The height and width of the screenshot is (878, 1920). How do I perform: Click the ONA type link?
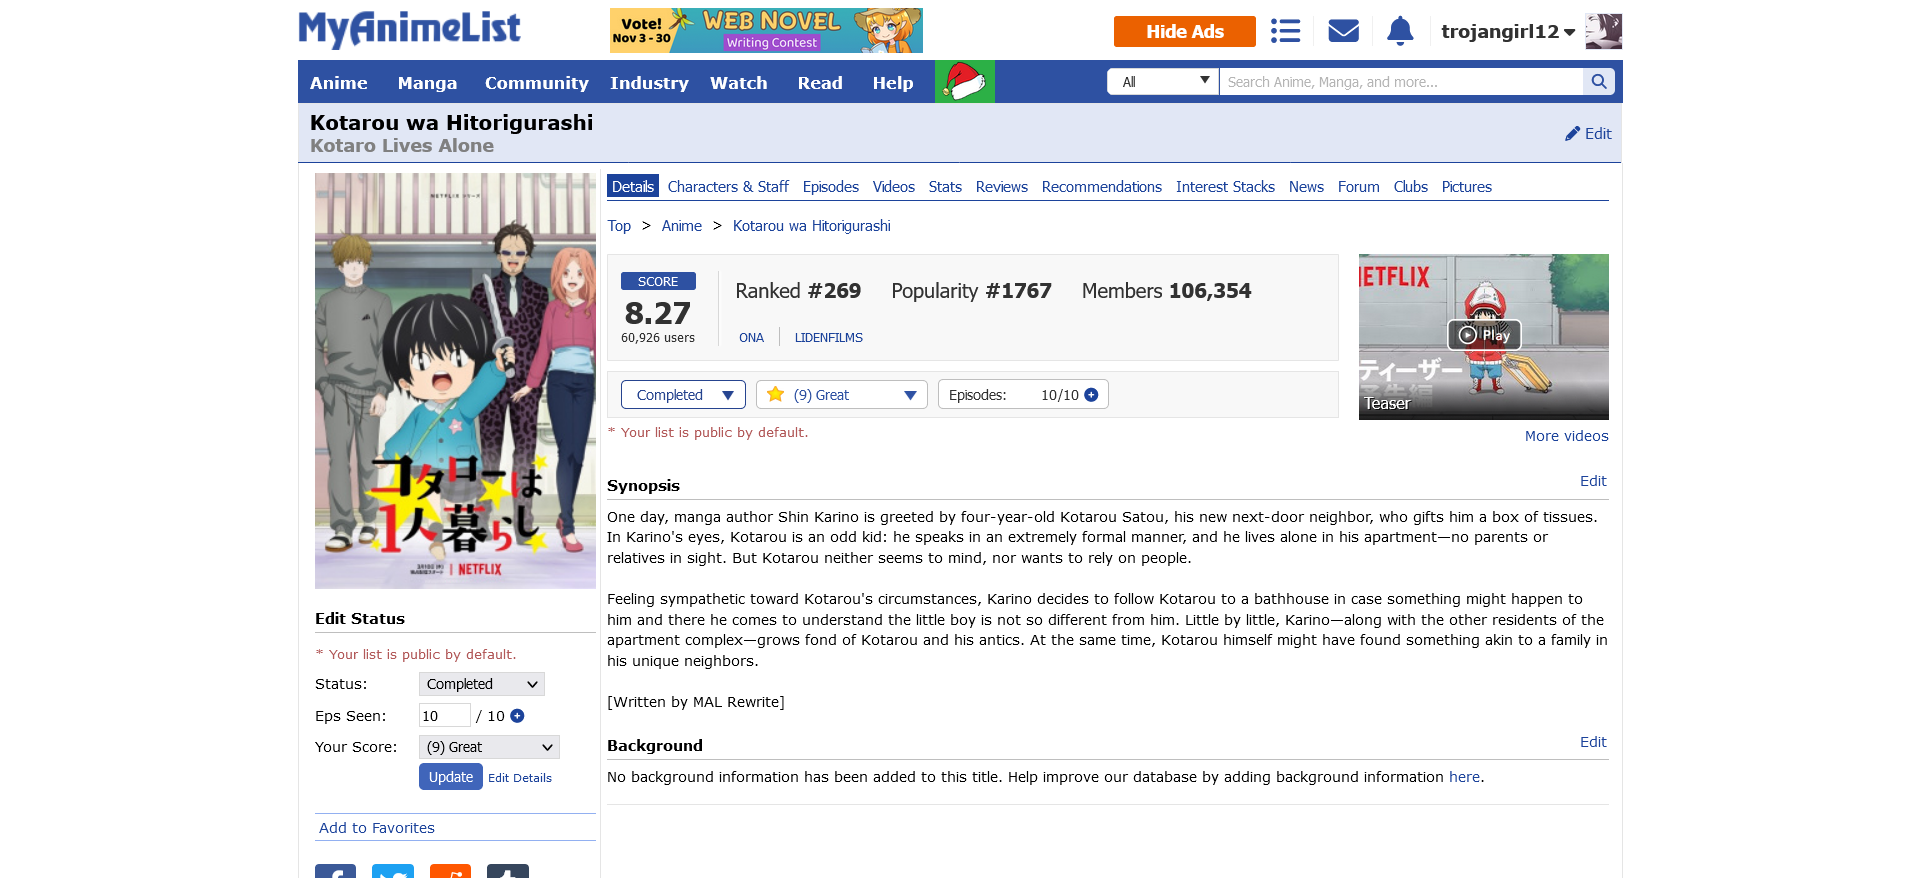751,338
